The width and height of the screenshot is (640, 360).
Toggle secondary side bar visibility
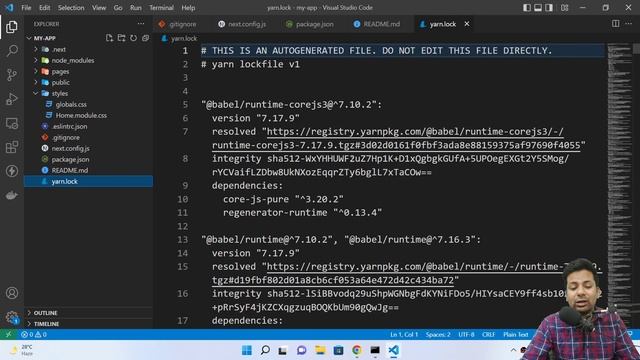(x=549, y=7)
